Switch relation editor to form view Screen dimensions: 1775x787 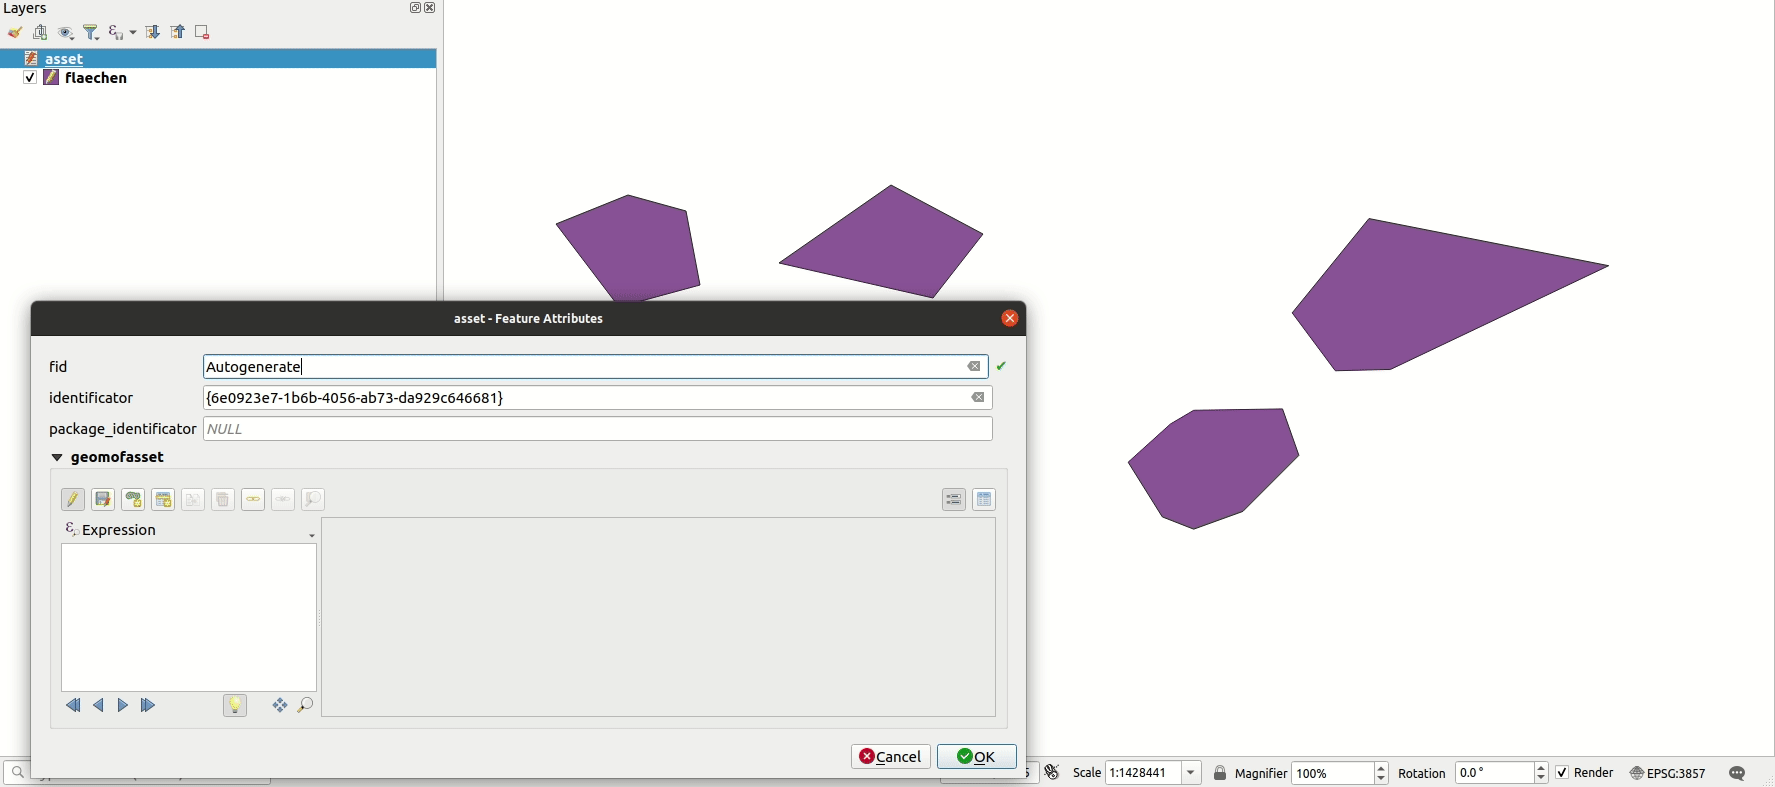[x=954, y=500]
